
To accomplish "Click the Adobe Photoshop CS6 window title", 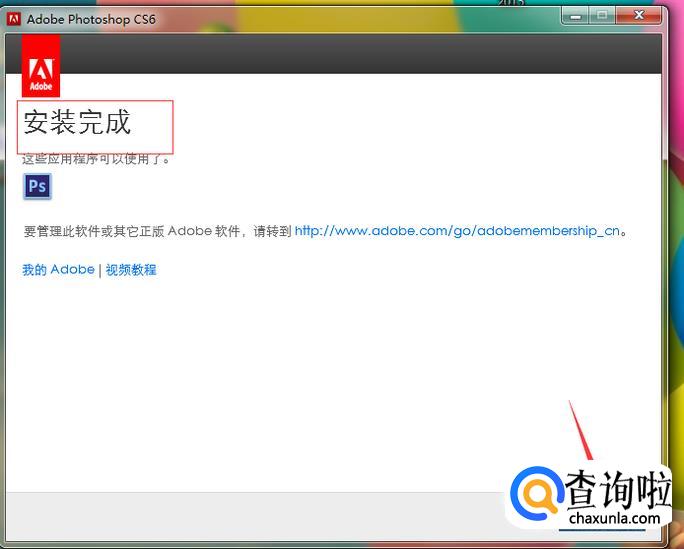I will (x=91, y=20).
